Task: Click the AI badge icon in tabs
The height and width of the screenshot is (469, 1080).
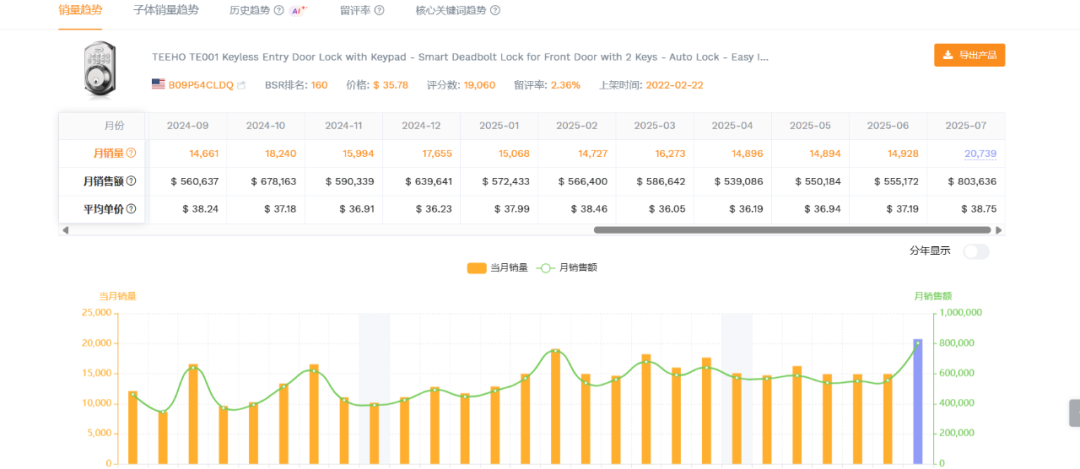Action: point(298,10)
